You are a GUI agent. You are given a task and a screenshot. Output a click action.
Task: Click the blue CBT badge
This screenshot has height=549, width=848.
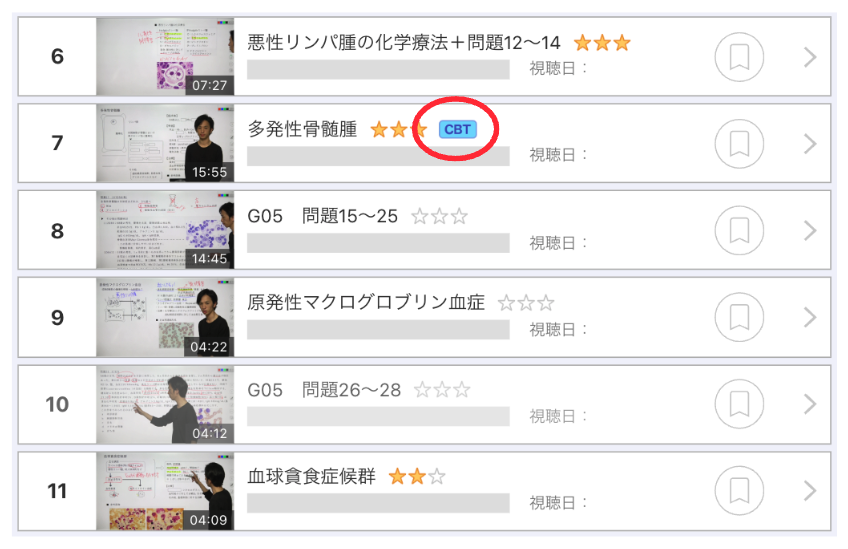coord(458,129)
